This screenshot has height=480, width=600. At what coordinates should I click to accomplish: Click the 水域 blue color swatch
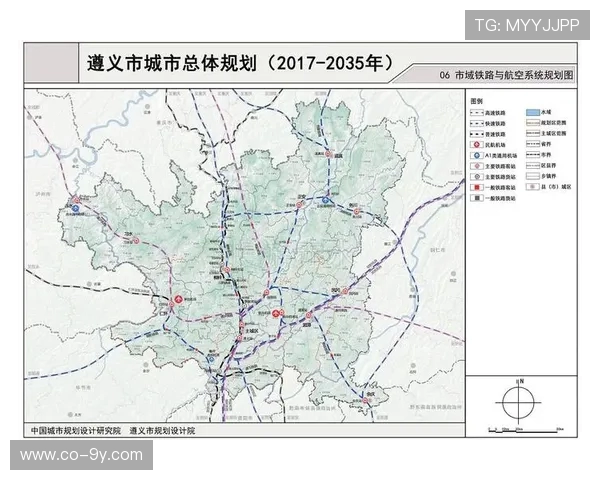[x=533, y=112]
